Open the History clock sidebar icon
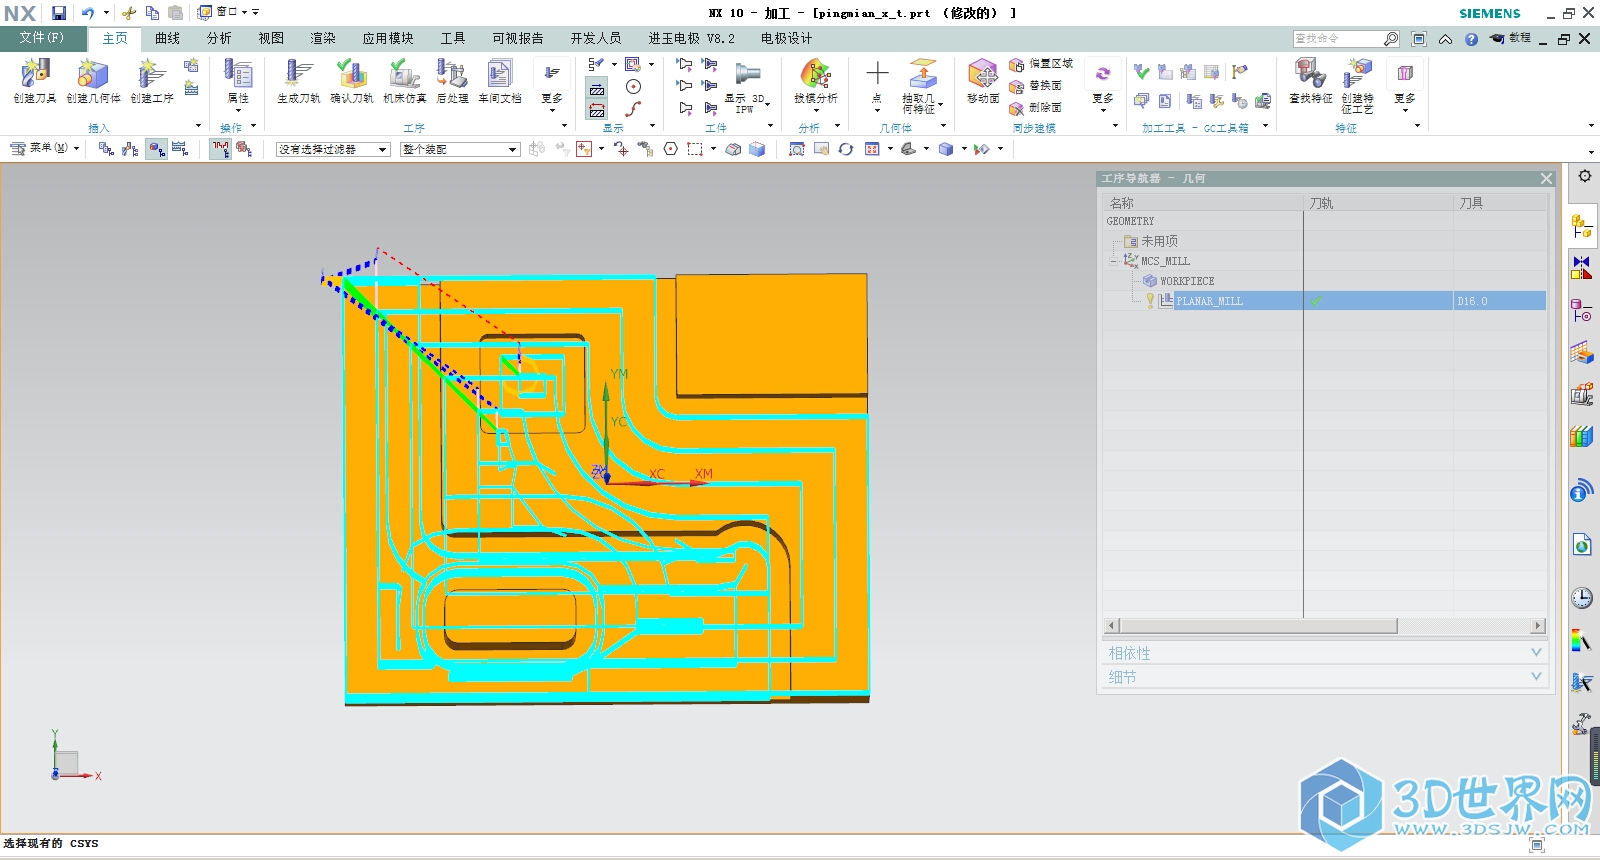 click(1582, 598)
